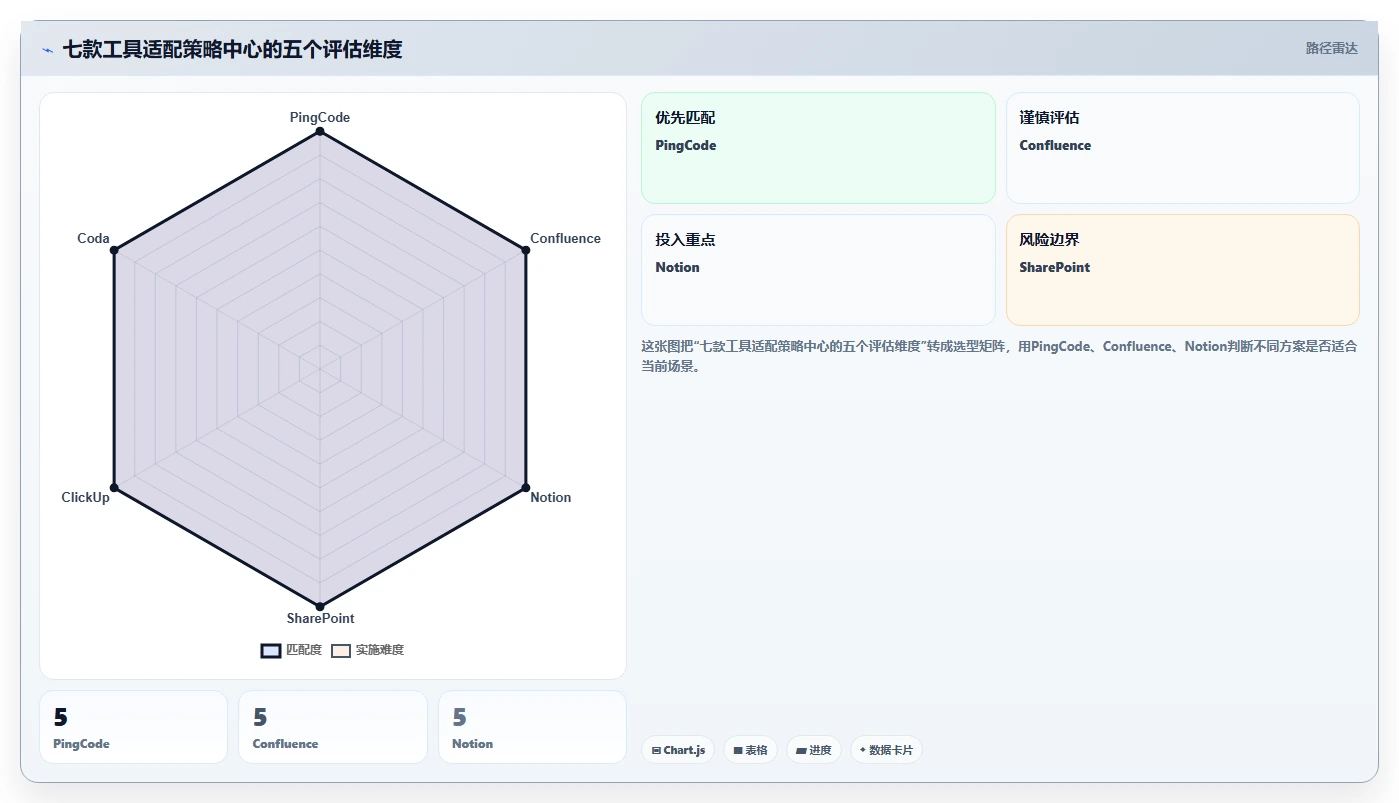Open the 投入重点 Notion card
The width and height of the screenshot is (1399, 803).
[x=818, y=270]
